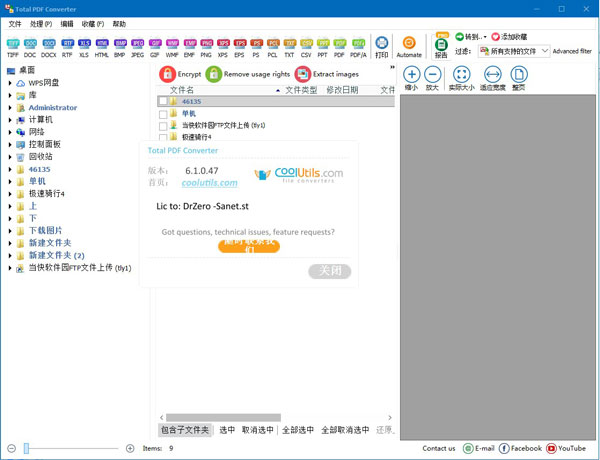Convert to PNG icon

[x=206, y=47]
